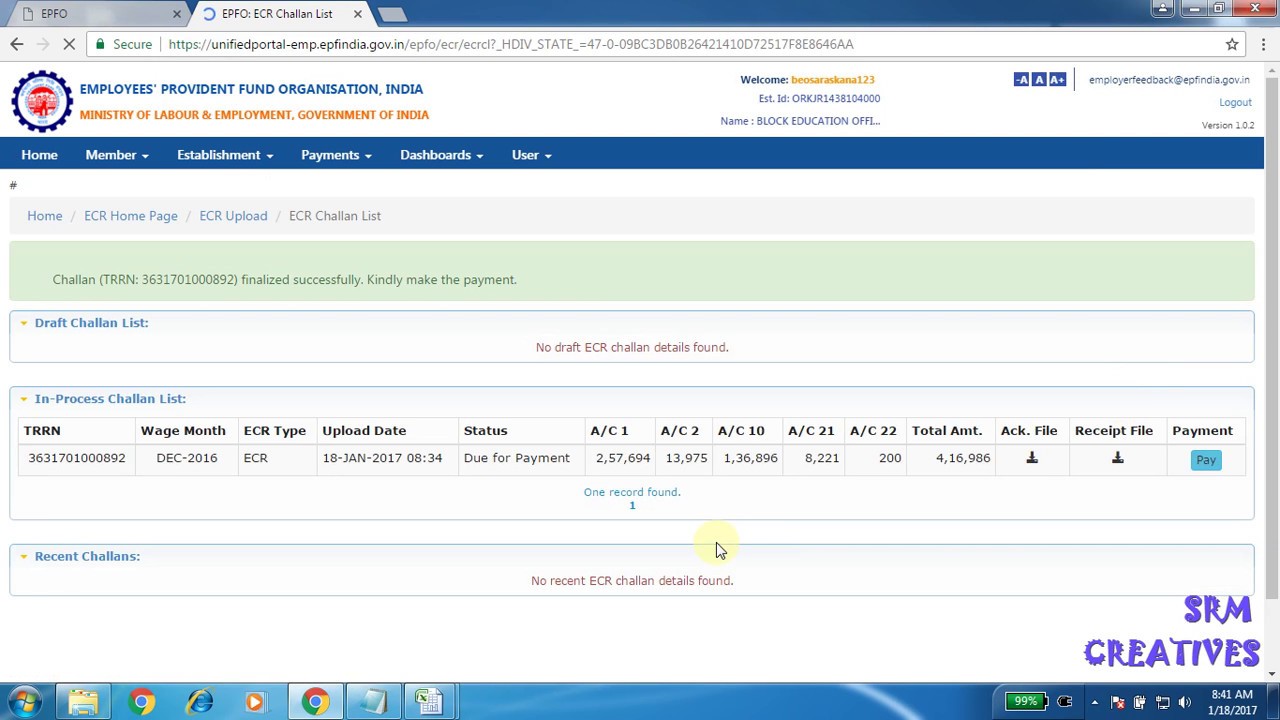Open the Action Center flag icon
Viewport: 1280px width, 720px height.
coord(1117,702)
